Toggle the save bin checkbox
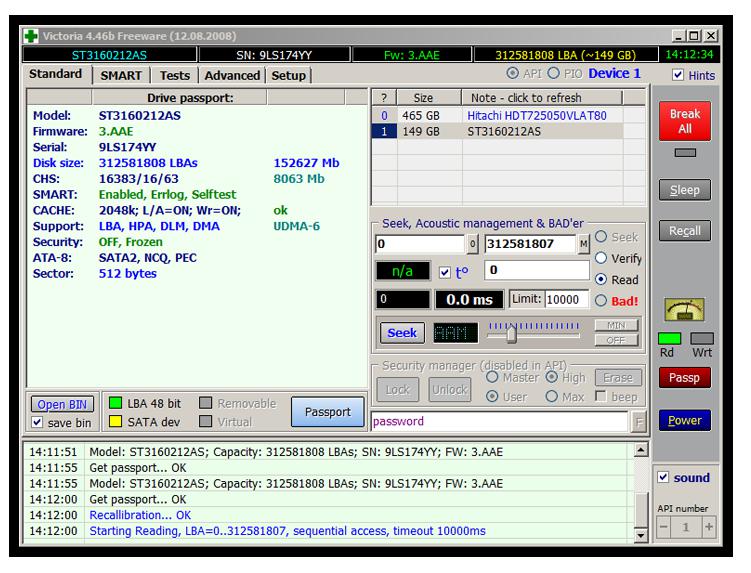 click(x=37, y=422)
